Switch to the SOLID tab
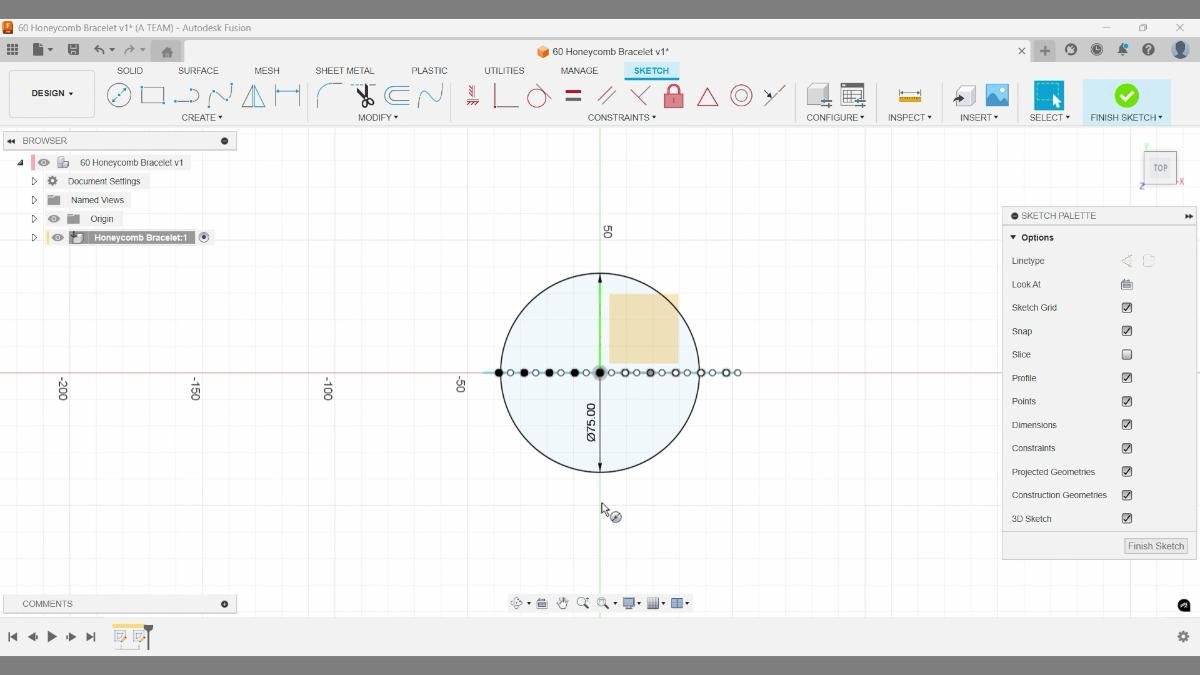The image size is (1200, 675). coord(129,70)
